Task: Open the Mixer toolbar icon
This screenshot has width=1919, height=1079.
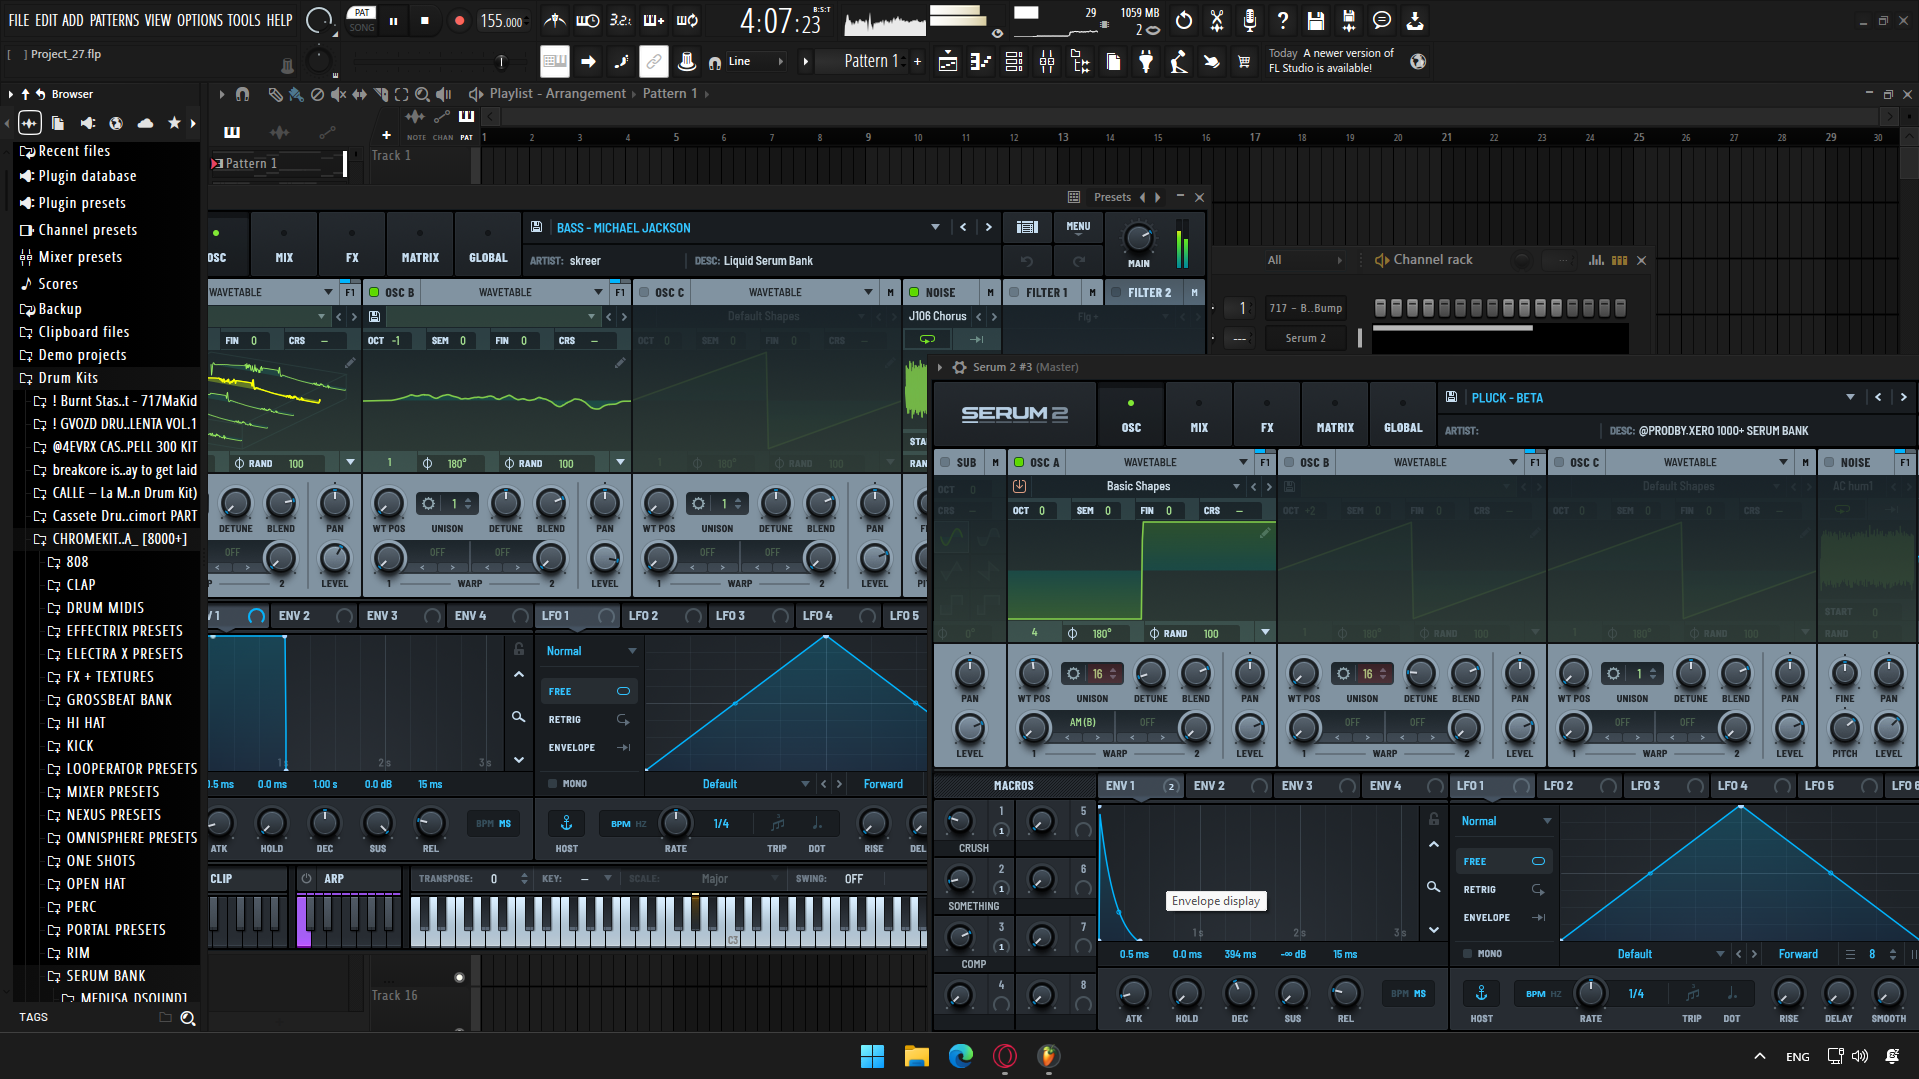Action: [1047, 62]
